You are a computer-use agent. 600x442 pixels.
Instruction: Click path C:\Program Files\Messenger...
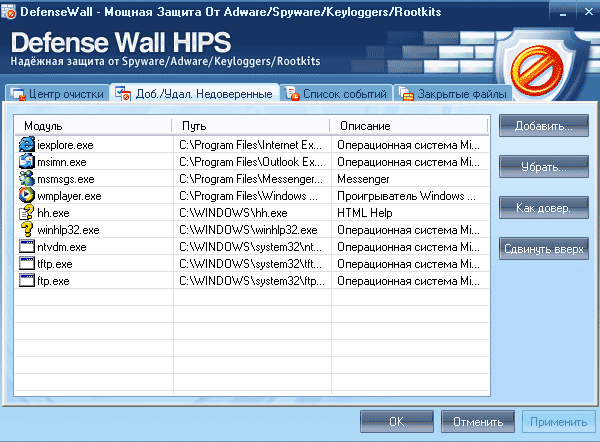point(251,179)
